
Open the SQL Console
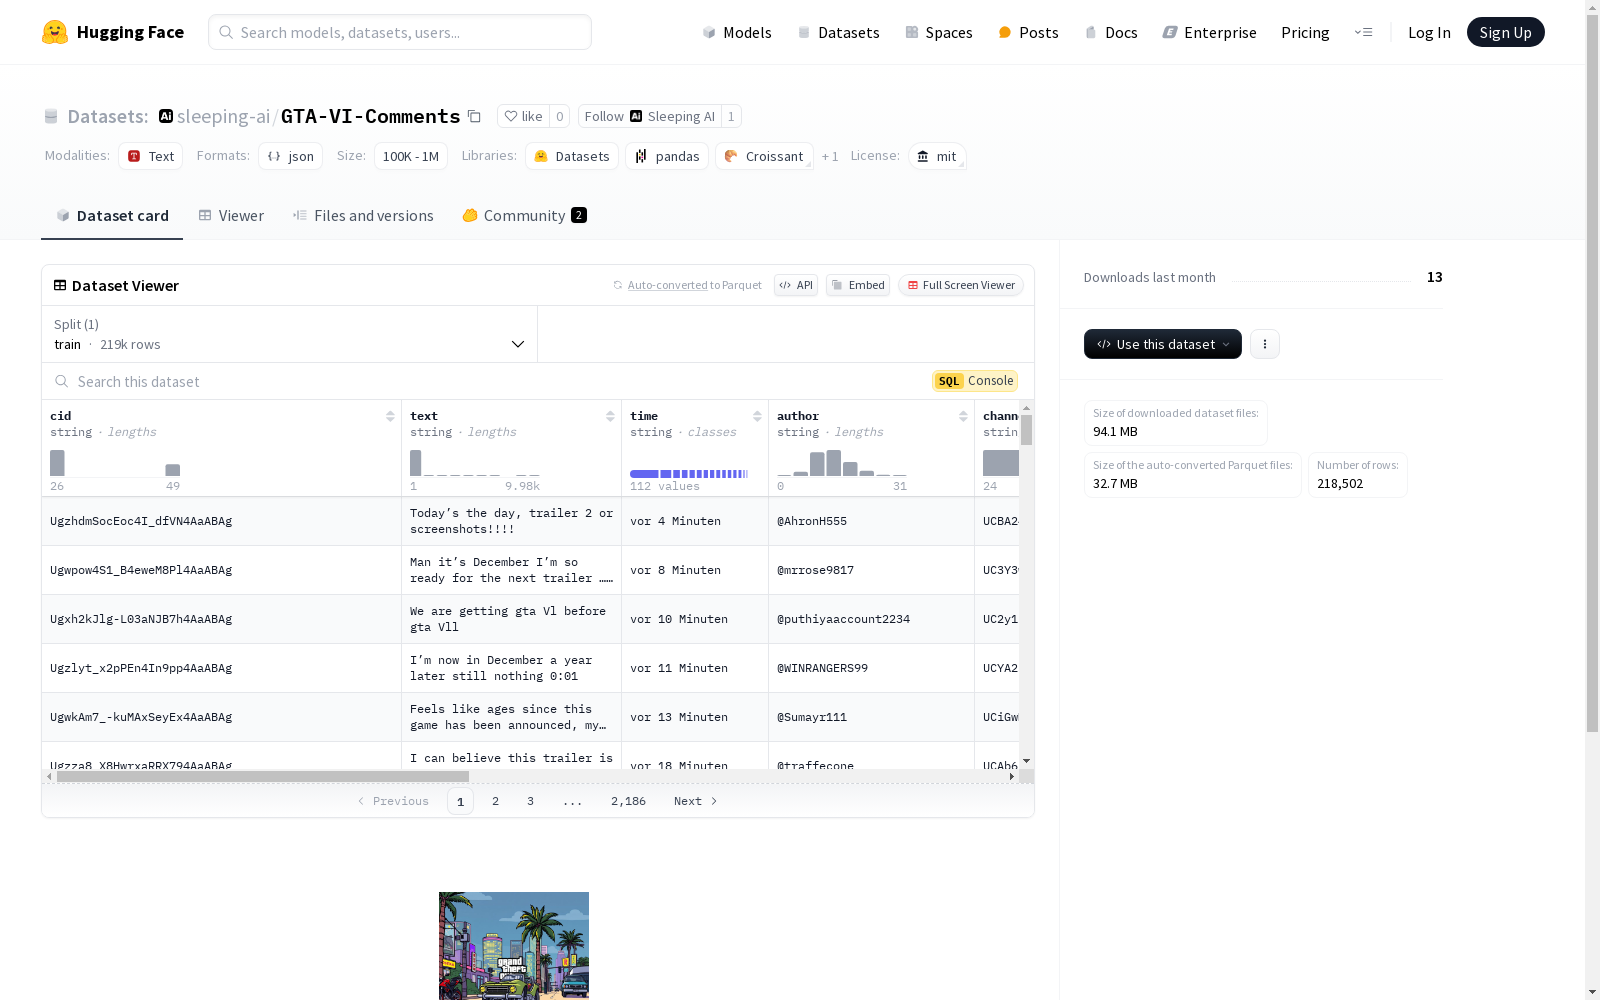pos(975,381)
